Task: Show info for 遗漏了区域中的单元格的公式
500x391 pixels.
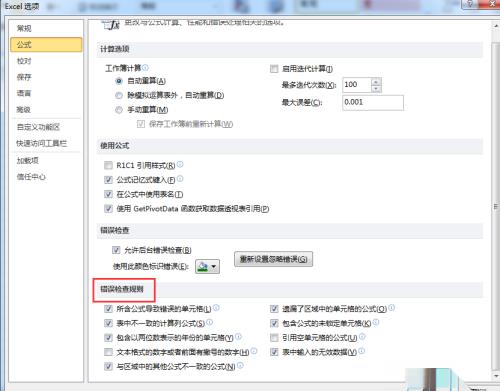Action: 392,308
